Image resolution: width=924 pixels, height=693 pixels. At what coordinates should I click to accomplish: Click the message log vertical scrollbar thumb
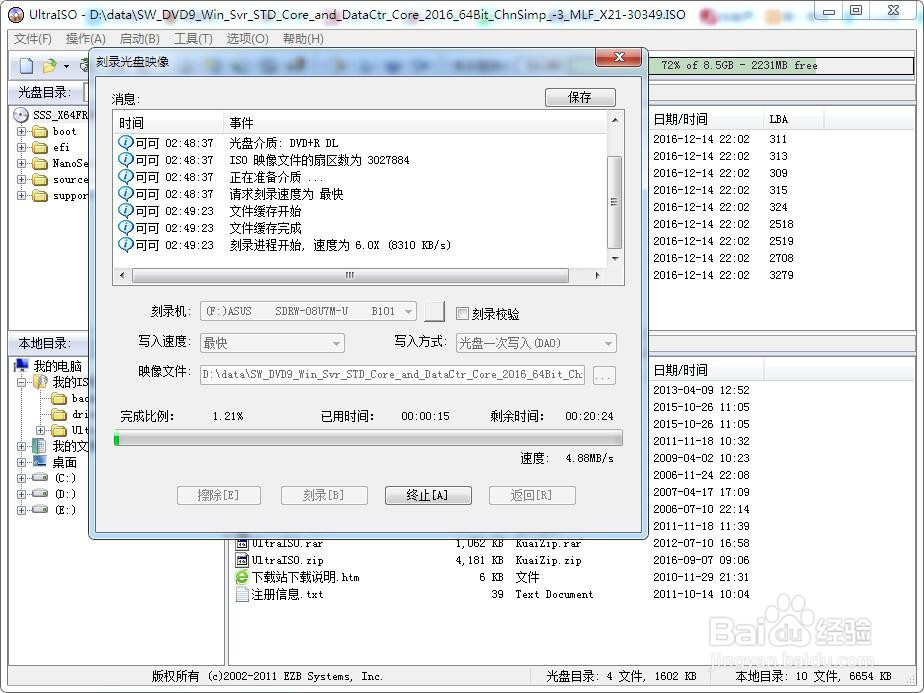point(614,202)
